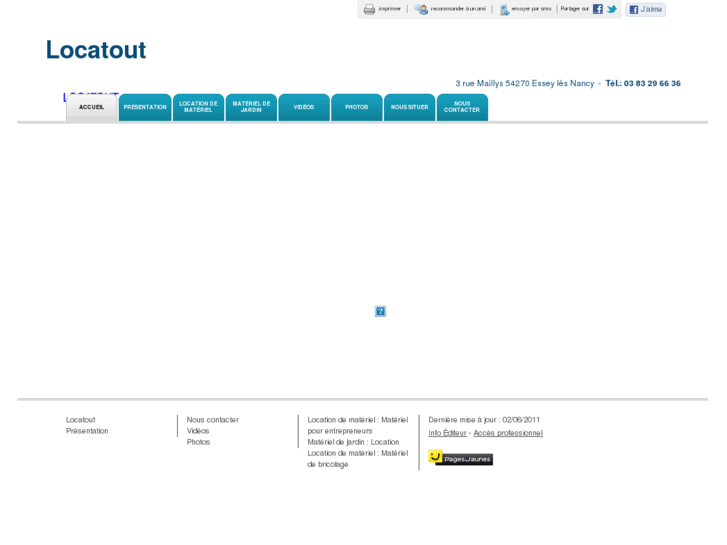Click the address '3 rue Maillys 54270'

(x=492, y=83)
